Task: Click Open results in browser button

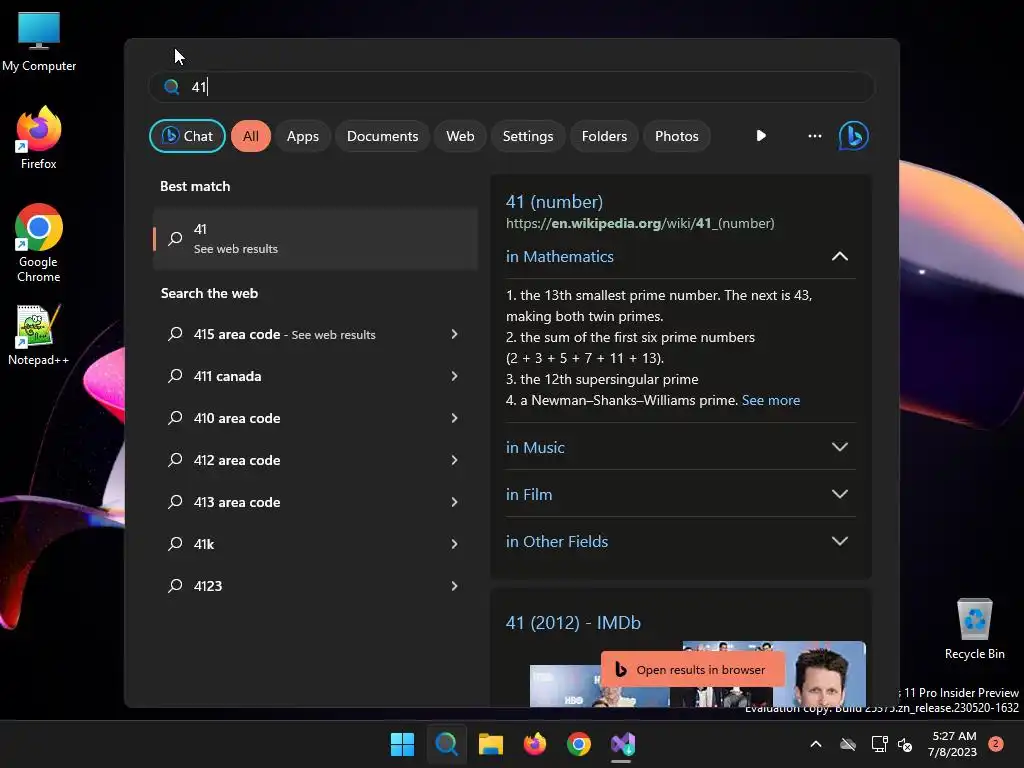Action: tap(692, 669)
